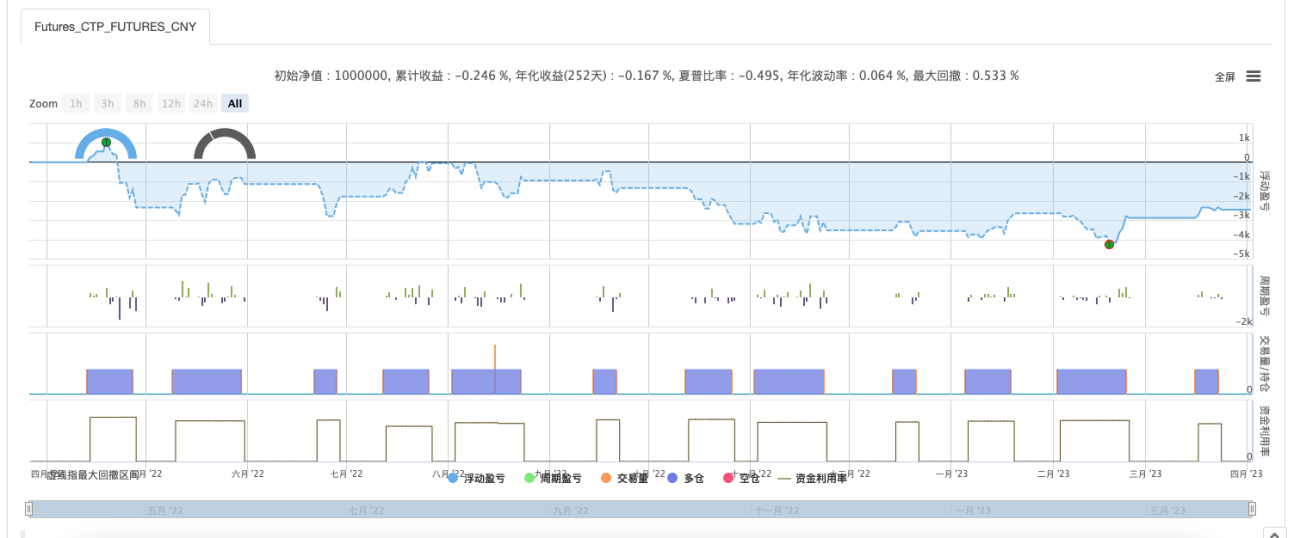Toggle 多仓 series in legend
Viewport: 1300px width, 538px height.
pyautogui.click(x=686, y=478)
